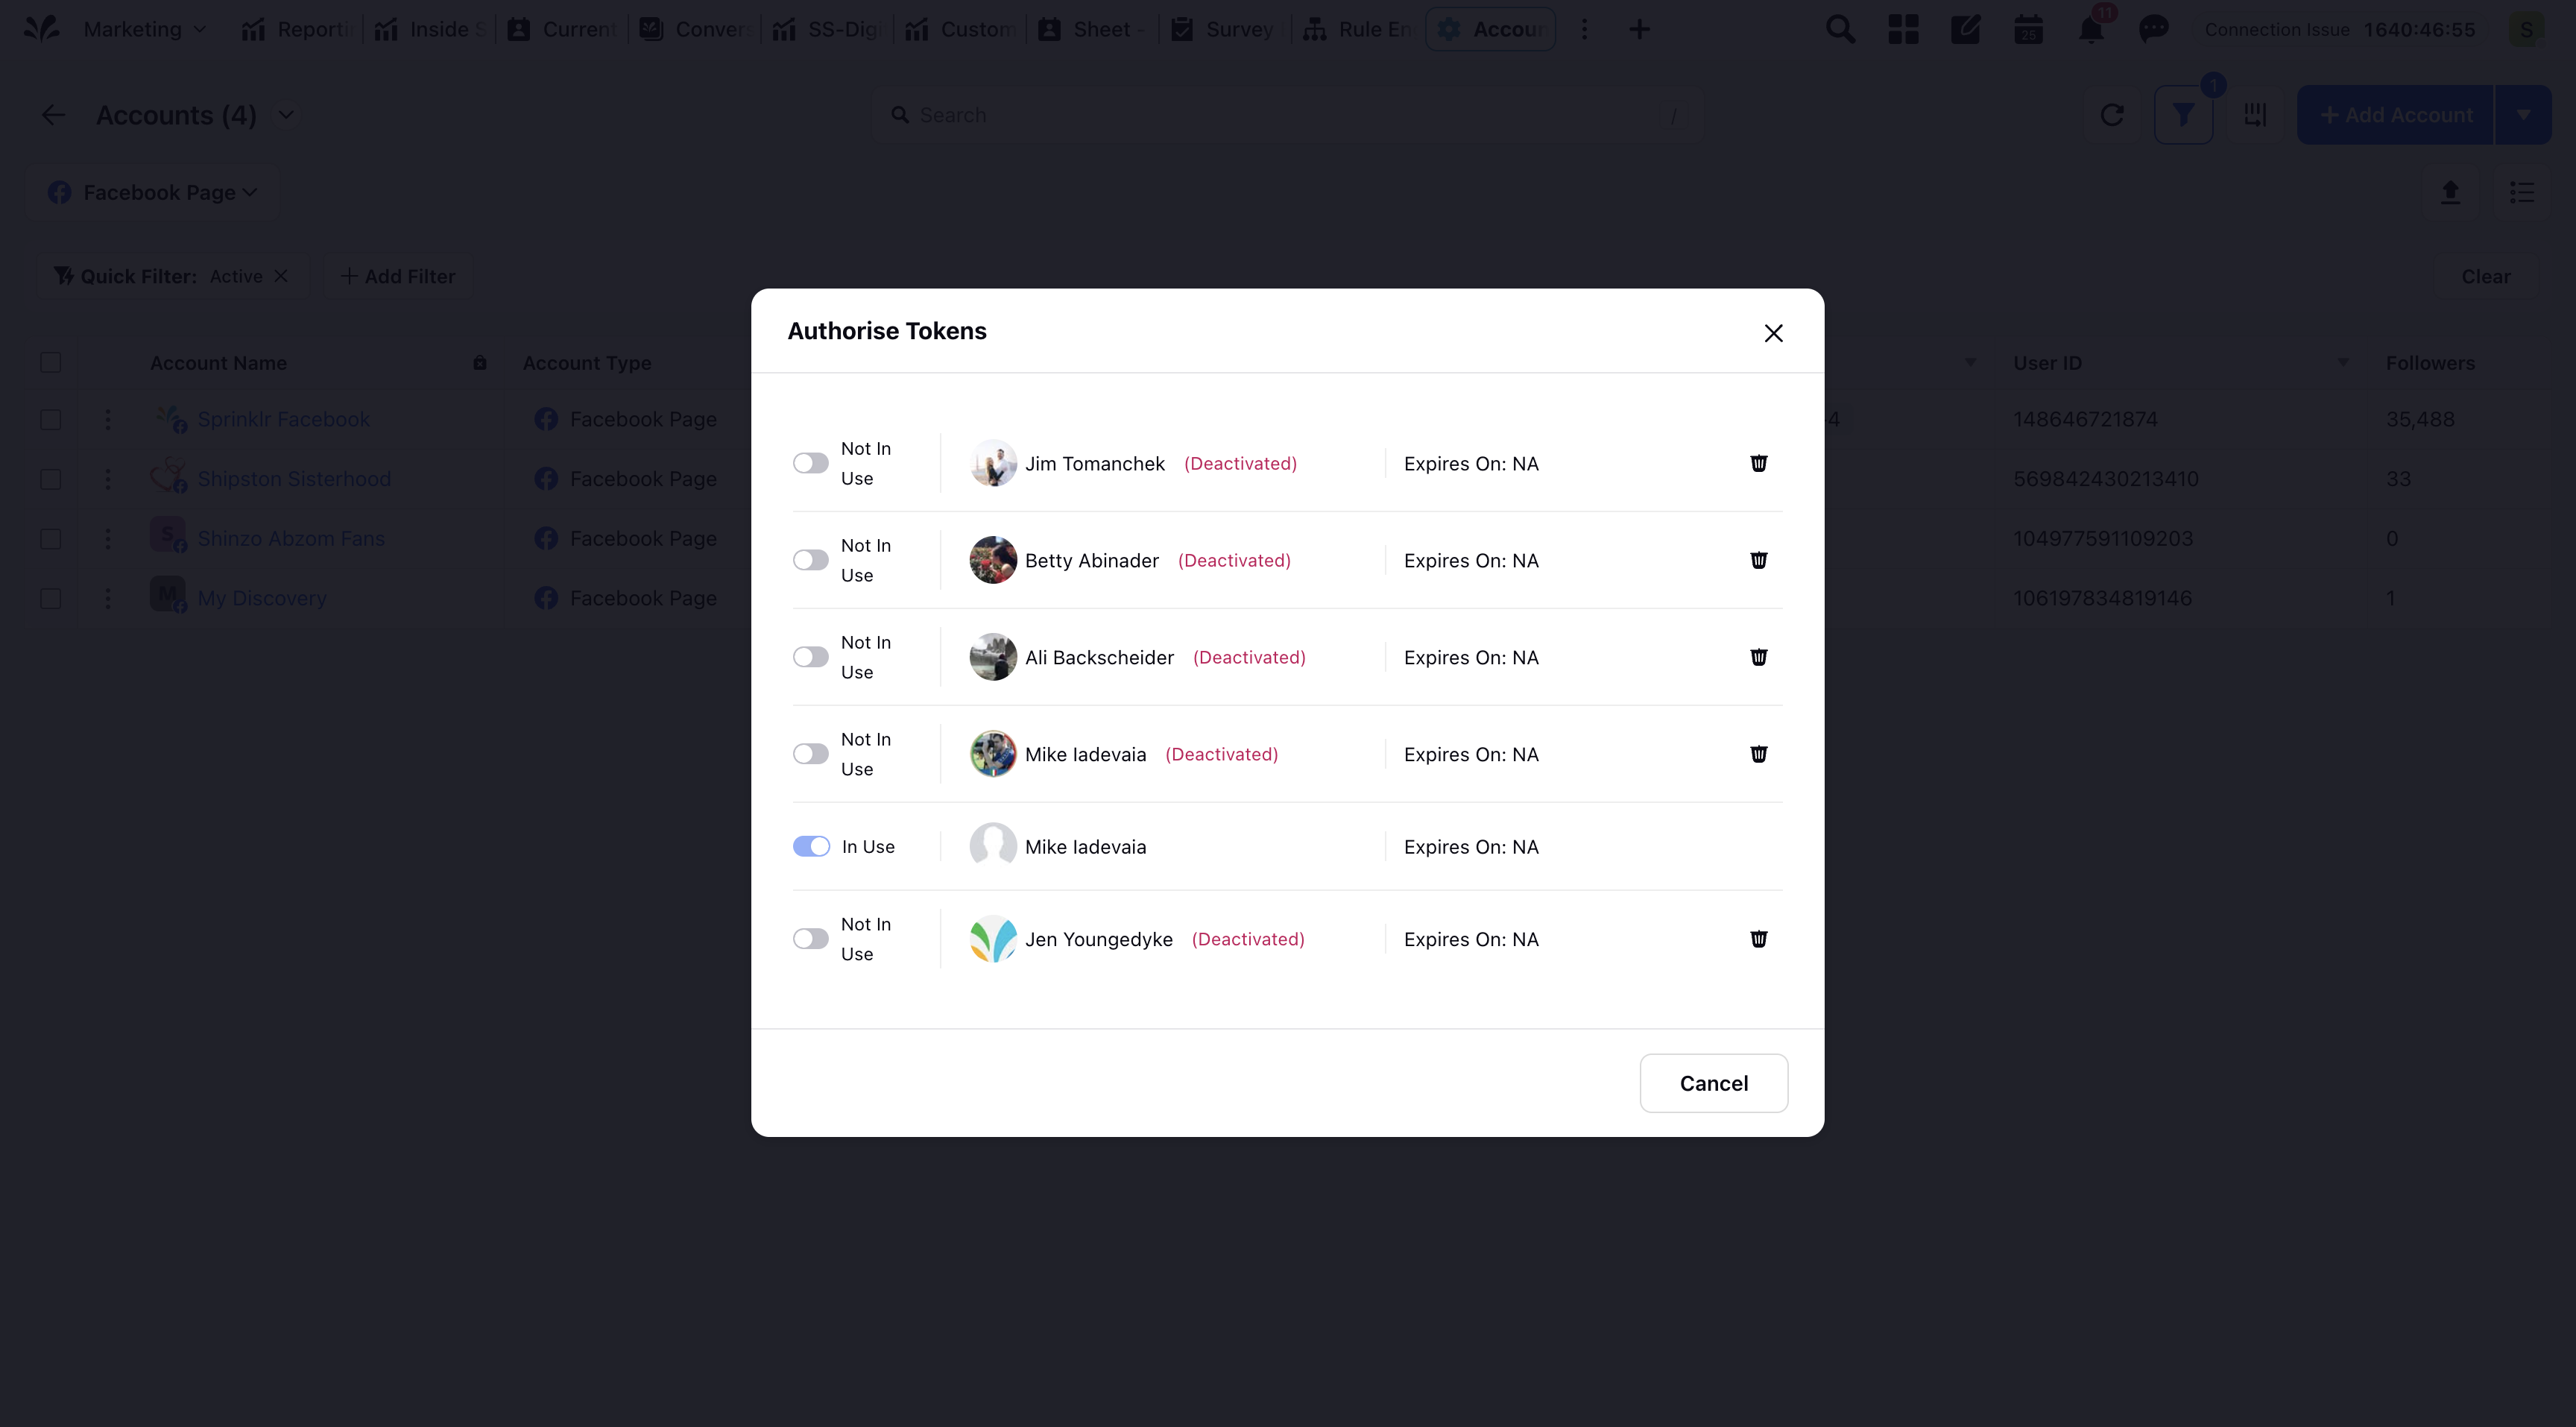Toggle Jim Tomanchek token to in use
The width and height of the screenshot is (2576, 1427).
point(811,463)
